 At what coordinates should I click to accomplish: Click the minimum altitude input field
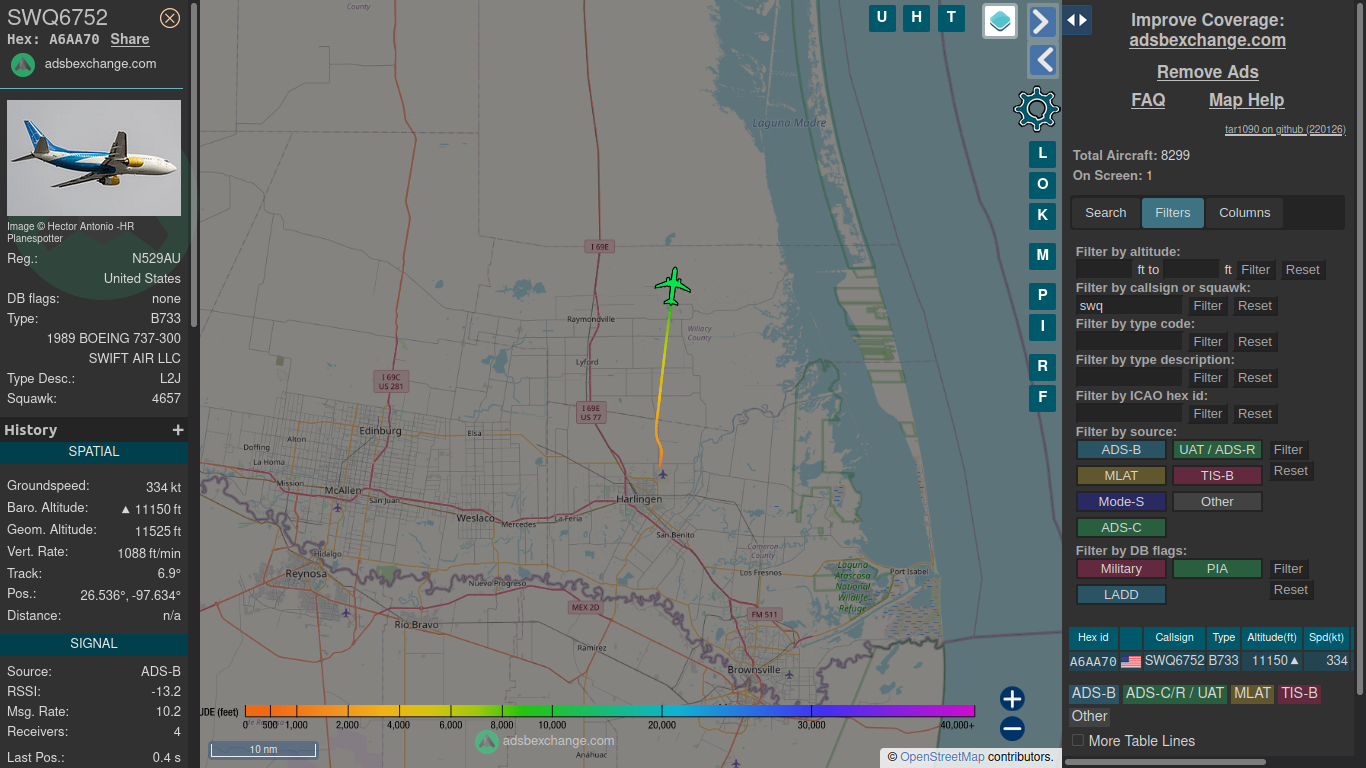point(1104,270)
